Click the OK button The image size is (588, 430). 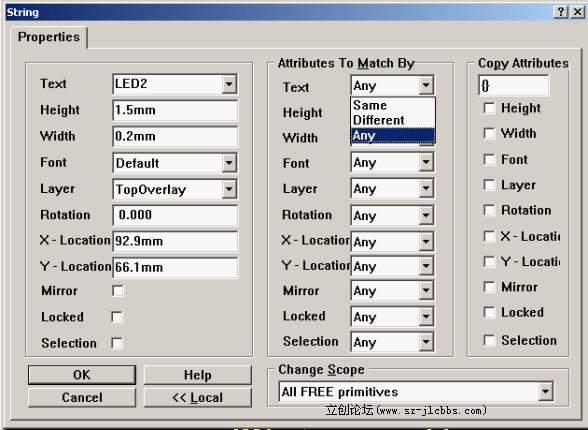[82, 375]
